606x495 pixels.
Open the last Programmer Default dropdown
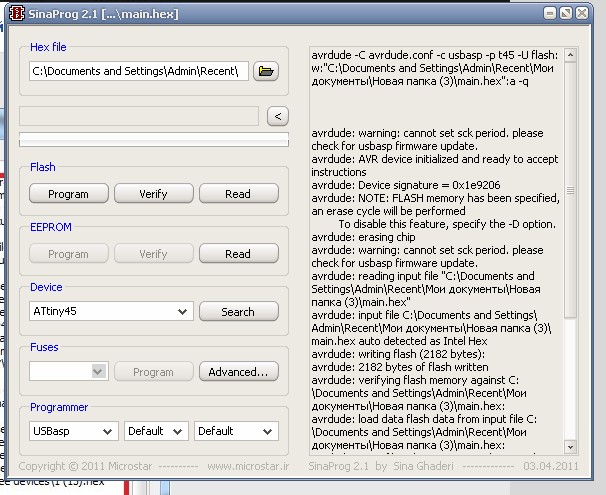click(x=236, y=431)
